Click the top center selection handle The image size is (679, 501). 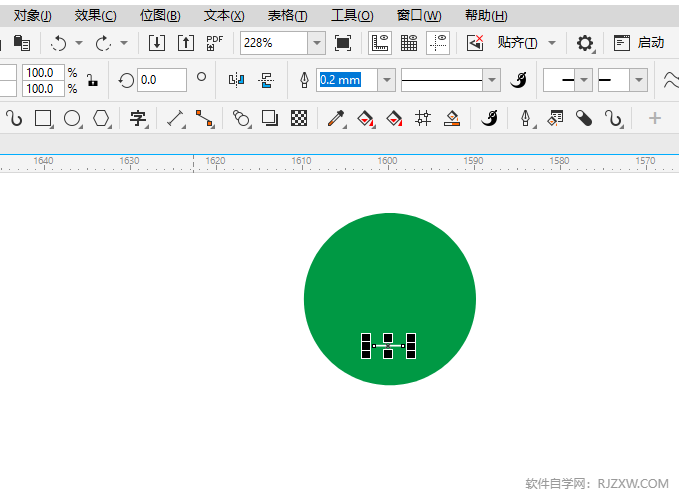click(388, 338)
